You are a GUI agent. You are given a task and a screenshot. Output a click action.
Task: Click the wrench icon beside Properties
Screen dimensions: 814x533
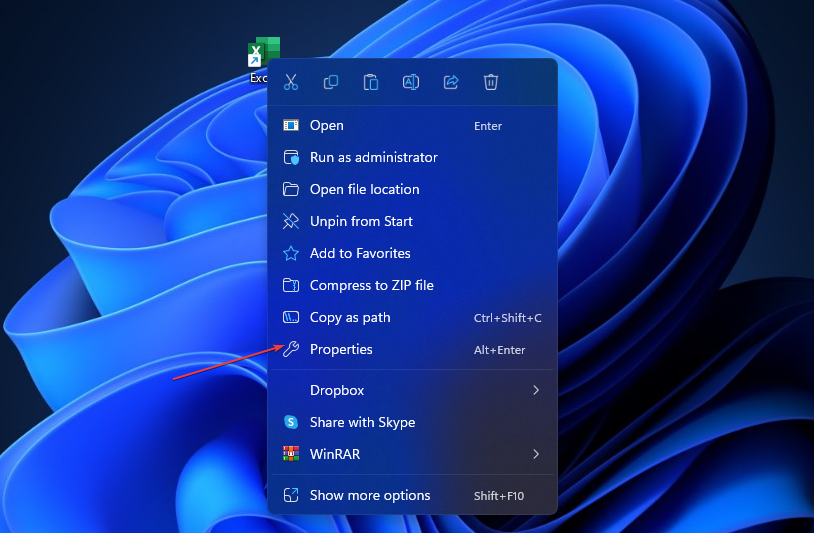pos(291,349)
